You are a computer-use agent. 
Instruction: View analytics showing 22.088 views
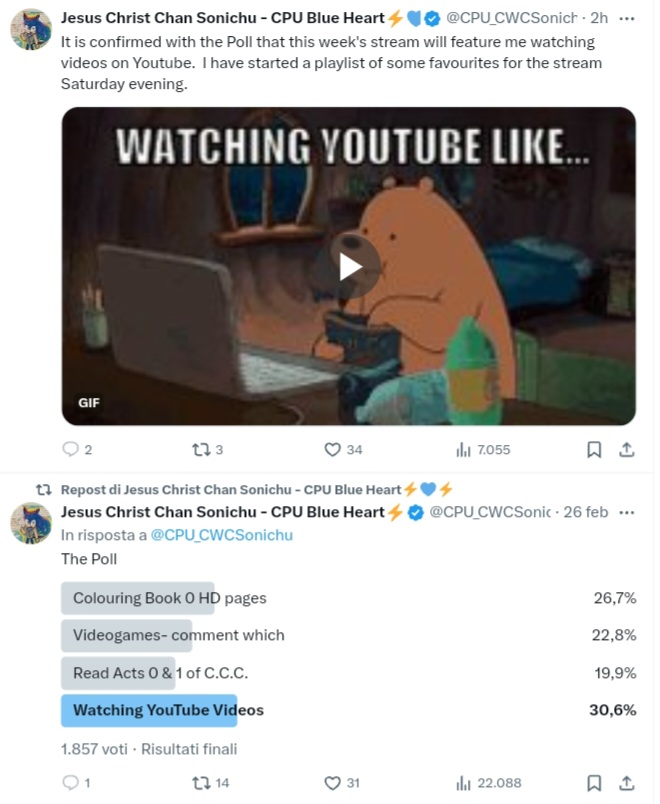[489, 783]
